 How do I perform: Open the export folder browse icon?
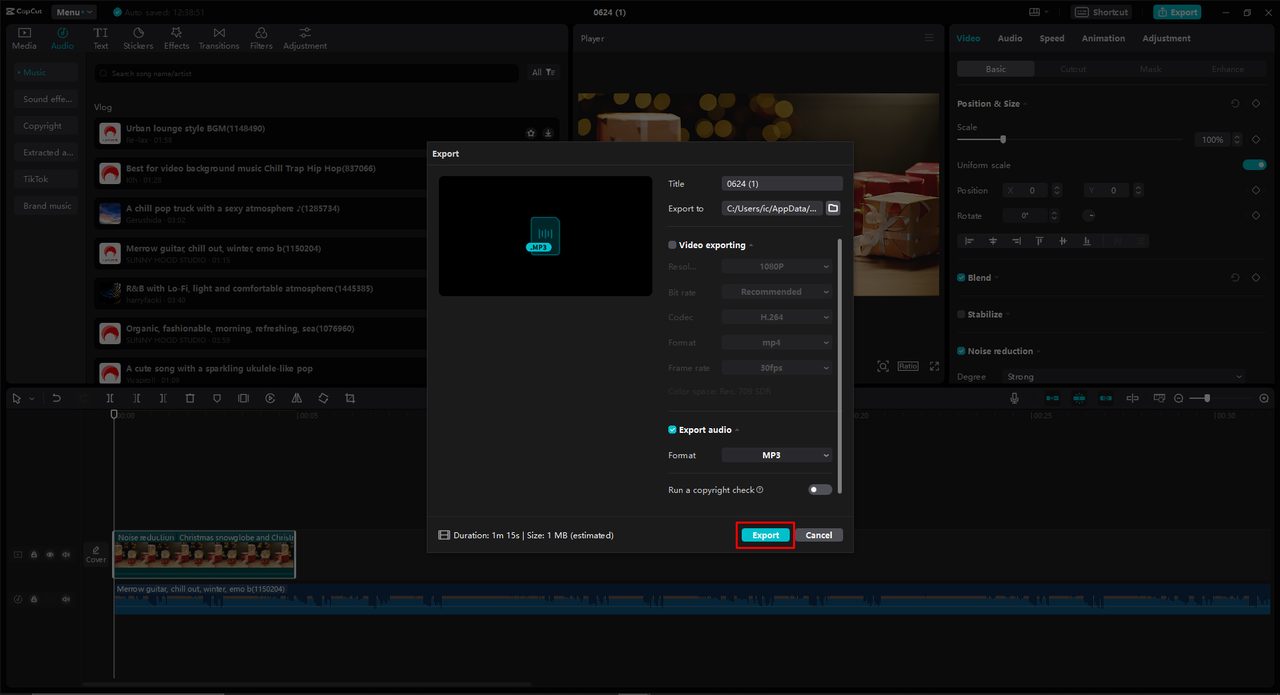(833, 208)
